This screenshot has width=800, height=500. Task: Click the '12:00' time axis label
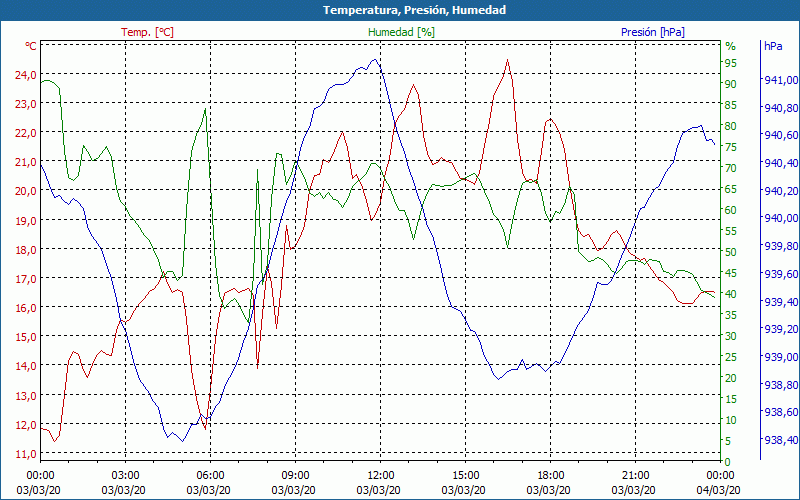click(380, 476)
